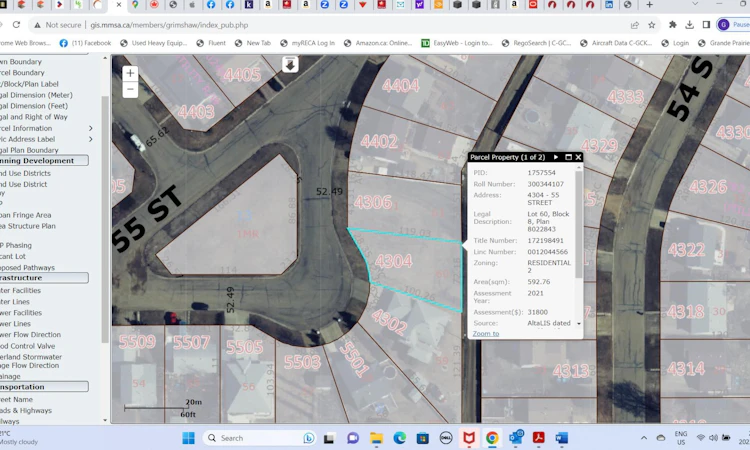Open Microsoft Edge from the taskbar
This screenshot has height=450, width=750.
pos(399,438)
